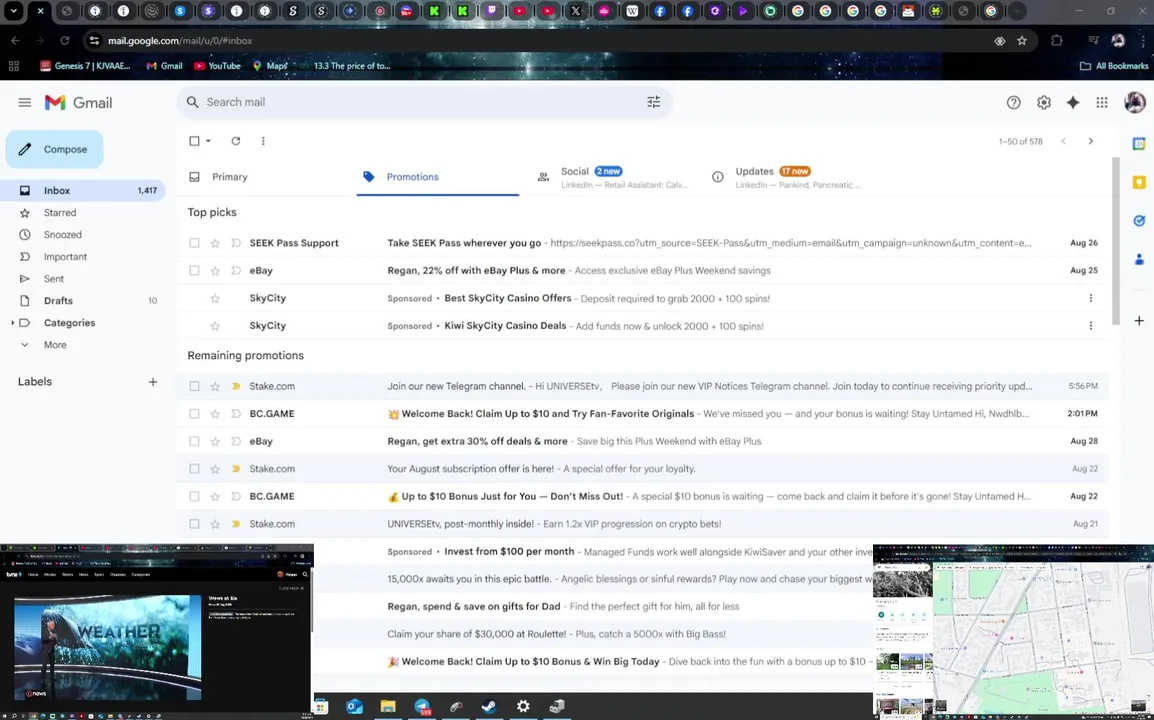This screenshot has height=720, width=1154.
Task: Open the Snoozed folder
Action: click(63, 234)
